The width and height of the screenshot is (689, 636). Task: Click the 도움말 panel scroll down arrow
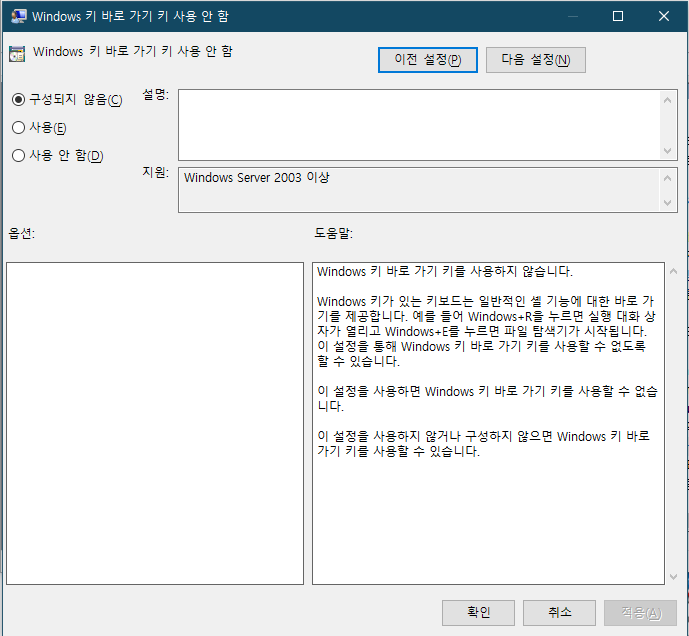pos(673,576)
